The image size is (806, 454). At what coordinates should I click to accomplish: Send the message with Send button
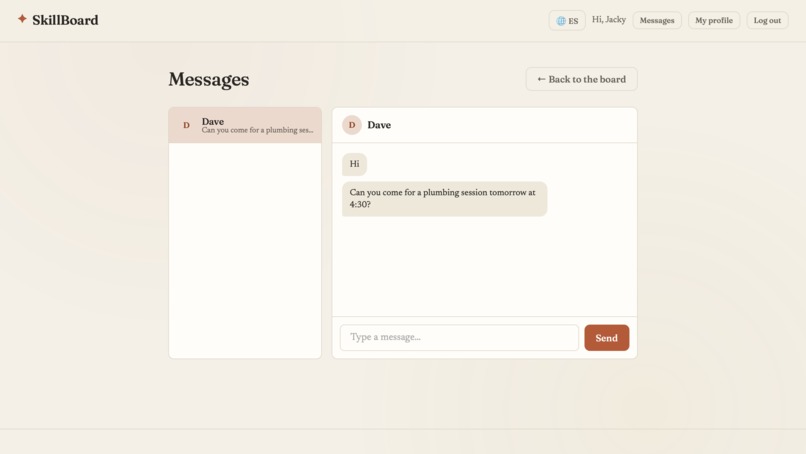click(x=607, y=338)
